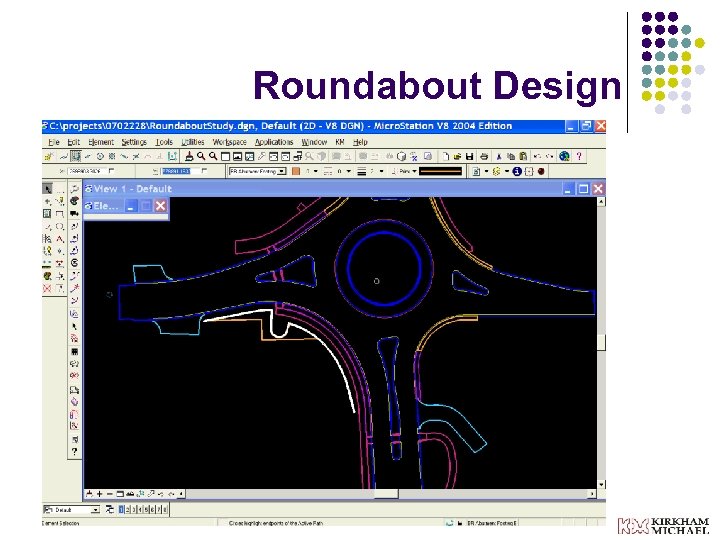
Task: Click the orange active color swatch
Action: pyautogui.click(x=296, y=171)
